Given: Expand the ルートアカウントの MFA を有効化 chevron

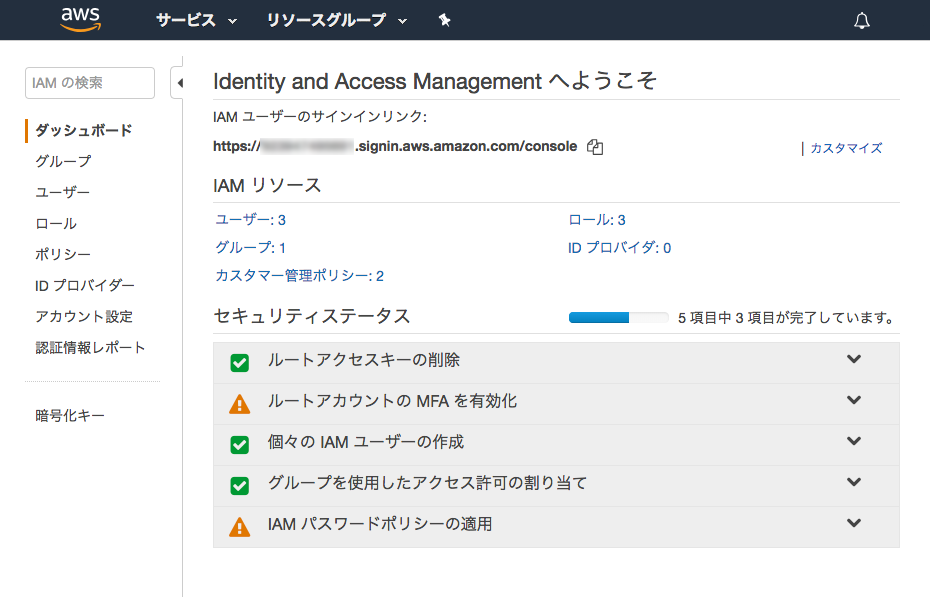Looking at the screenshot, I should [854, 400].
